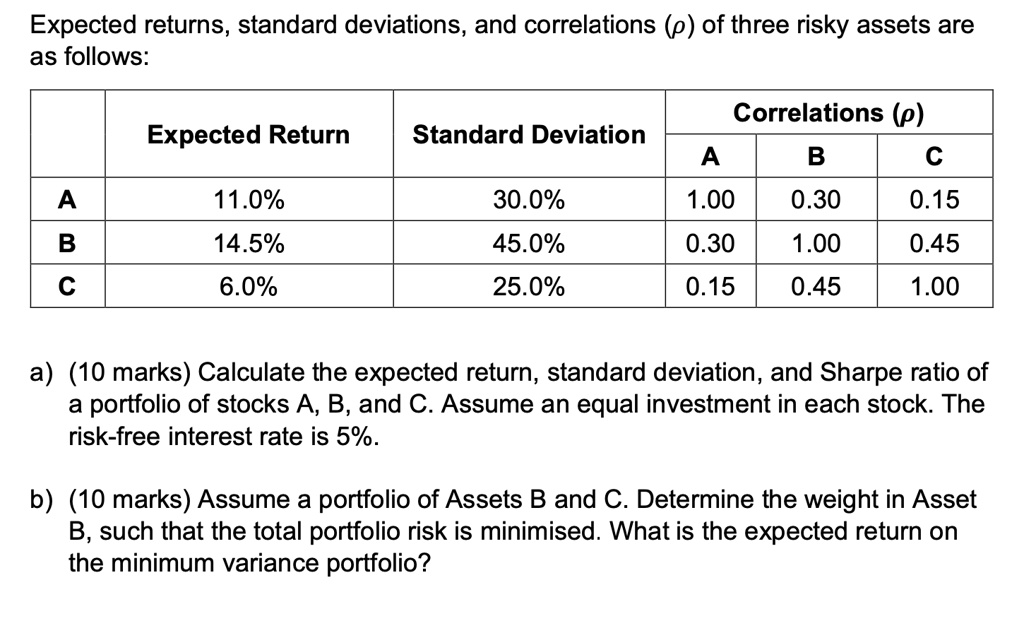Click the Correlations (ρ) table header
This screenshot has height=633, width=1024.
(829, 113)
